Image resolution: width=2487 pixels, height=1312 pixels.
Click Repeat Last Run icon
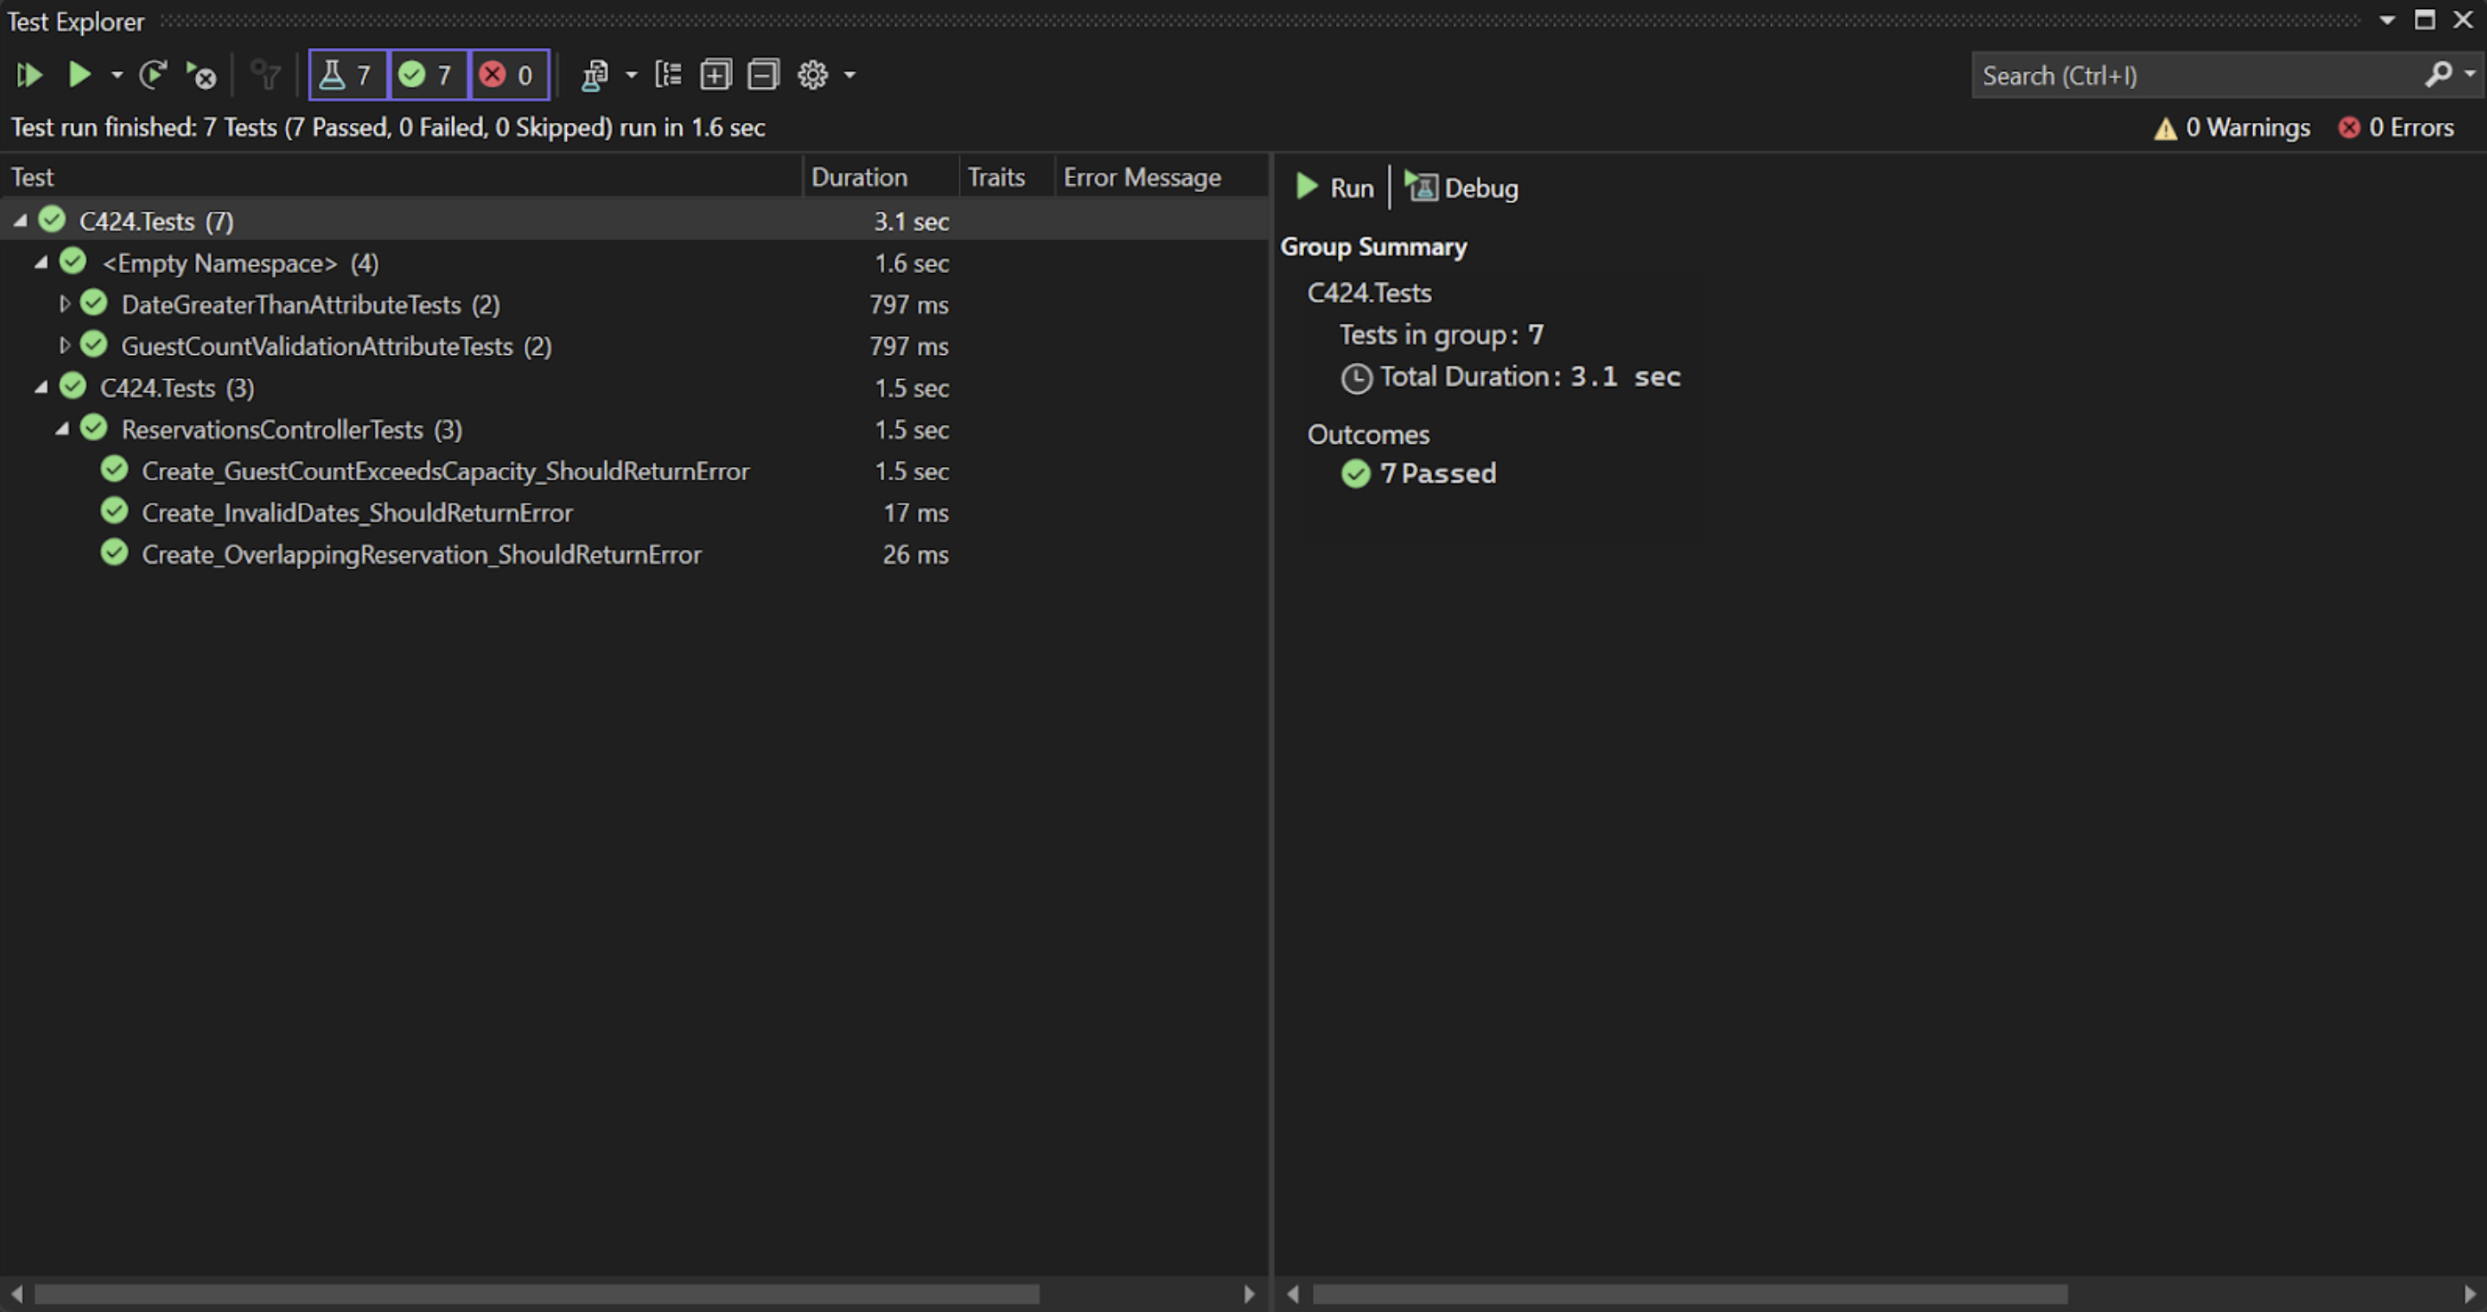152,75
